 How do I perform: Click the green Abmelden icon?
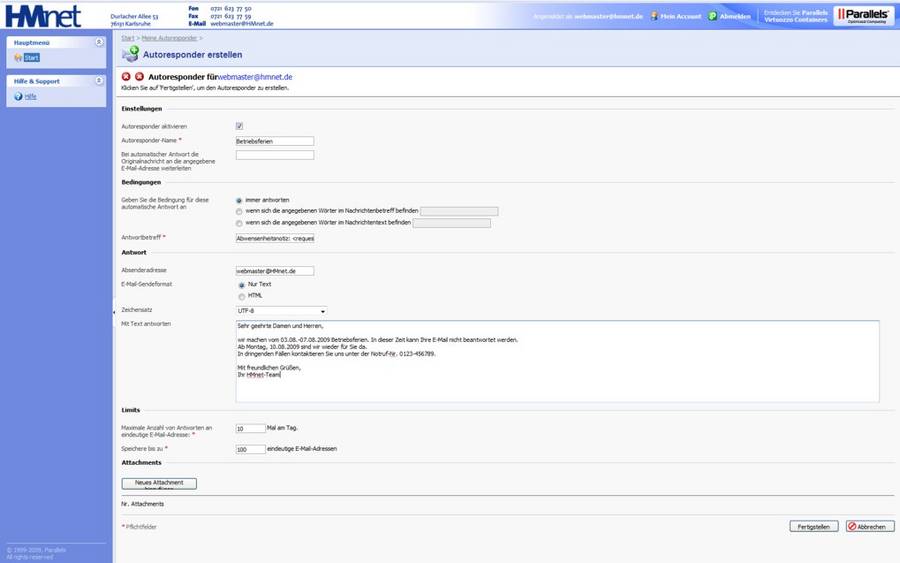click(x=712, y=16)
